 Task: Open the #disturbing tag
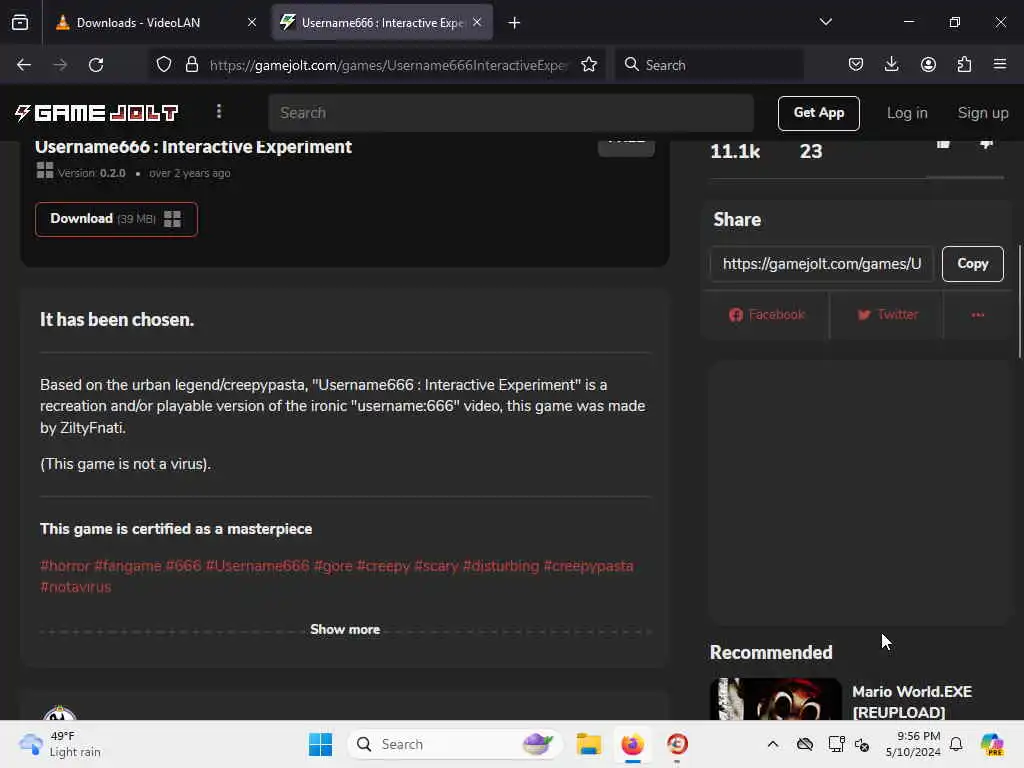click(501, 566)
